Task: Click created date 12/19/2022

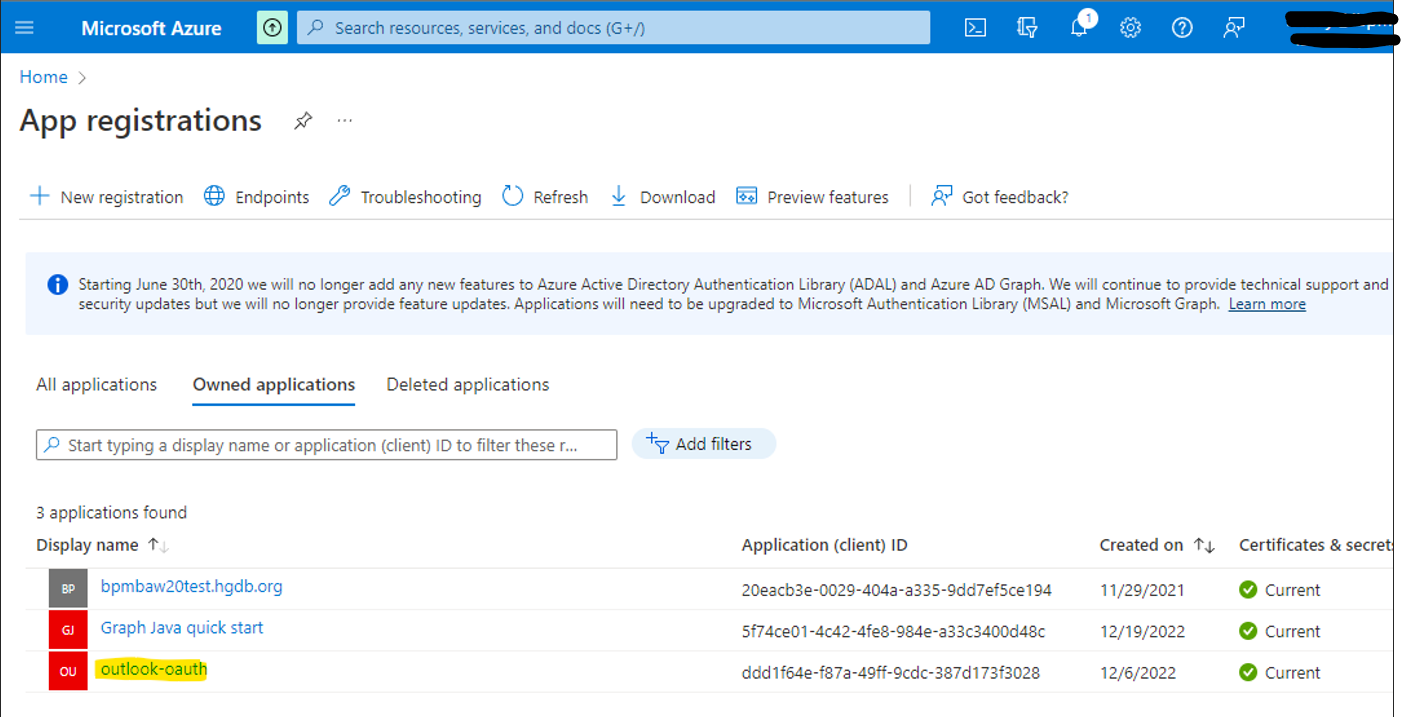Action: coord(1142,631)
